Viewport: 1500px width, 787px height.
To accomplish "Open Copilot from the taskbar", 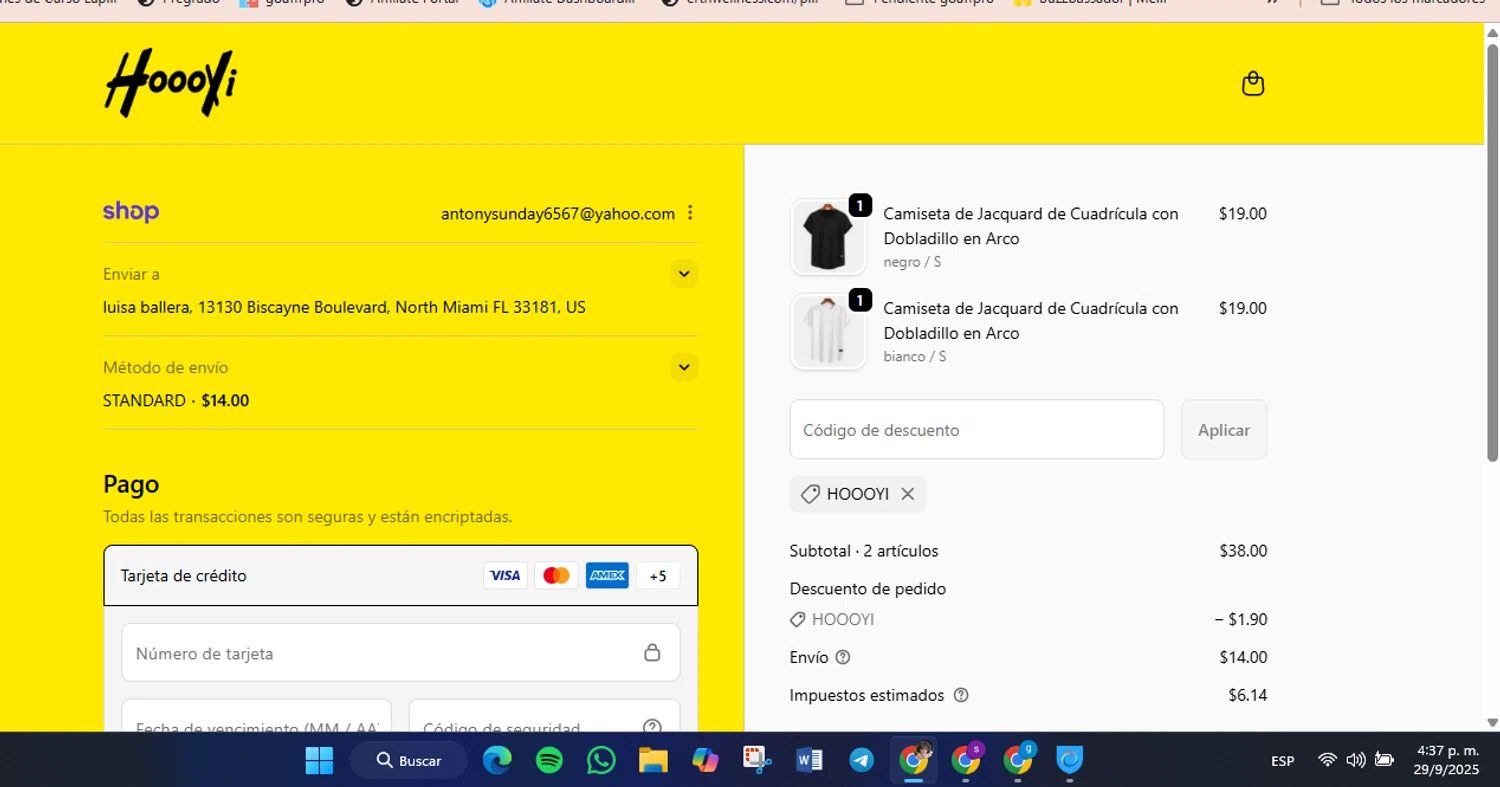I will pos(705,761).
